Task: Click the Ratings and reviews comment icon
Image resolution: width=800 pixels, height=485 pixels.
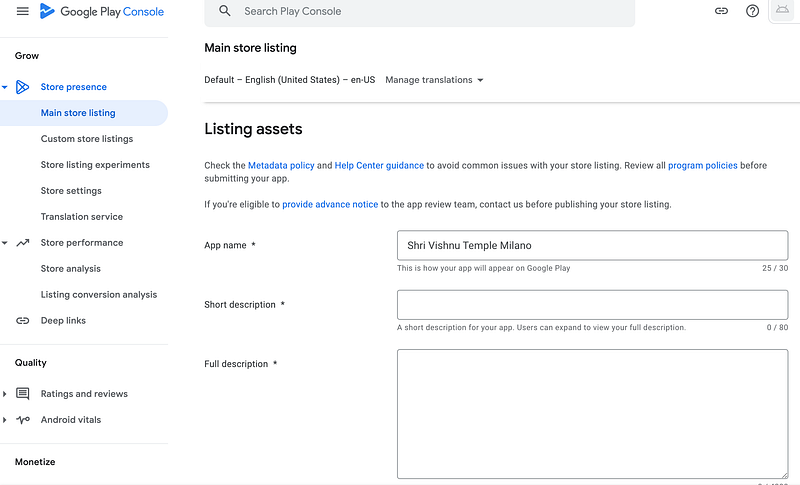Action: click(x=22, y=394)
